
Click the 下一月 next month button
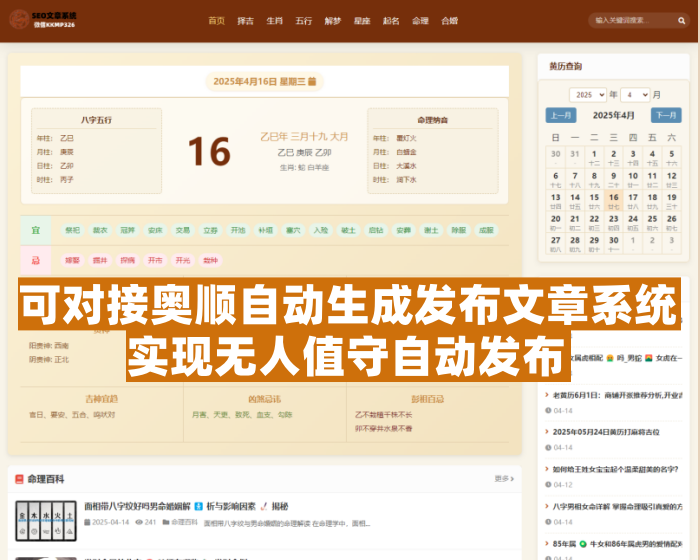[x=666, y=115]
